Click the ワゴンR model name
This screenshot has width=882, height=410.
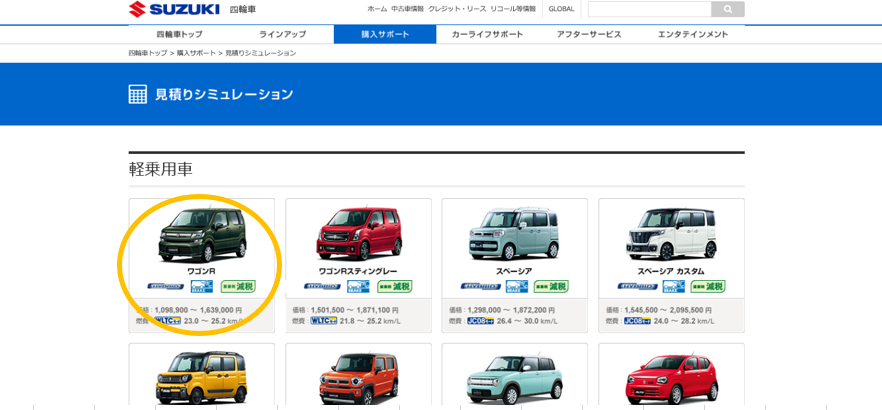pos(201,271)
